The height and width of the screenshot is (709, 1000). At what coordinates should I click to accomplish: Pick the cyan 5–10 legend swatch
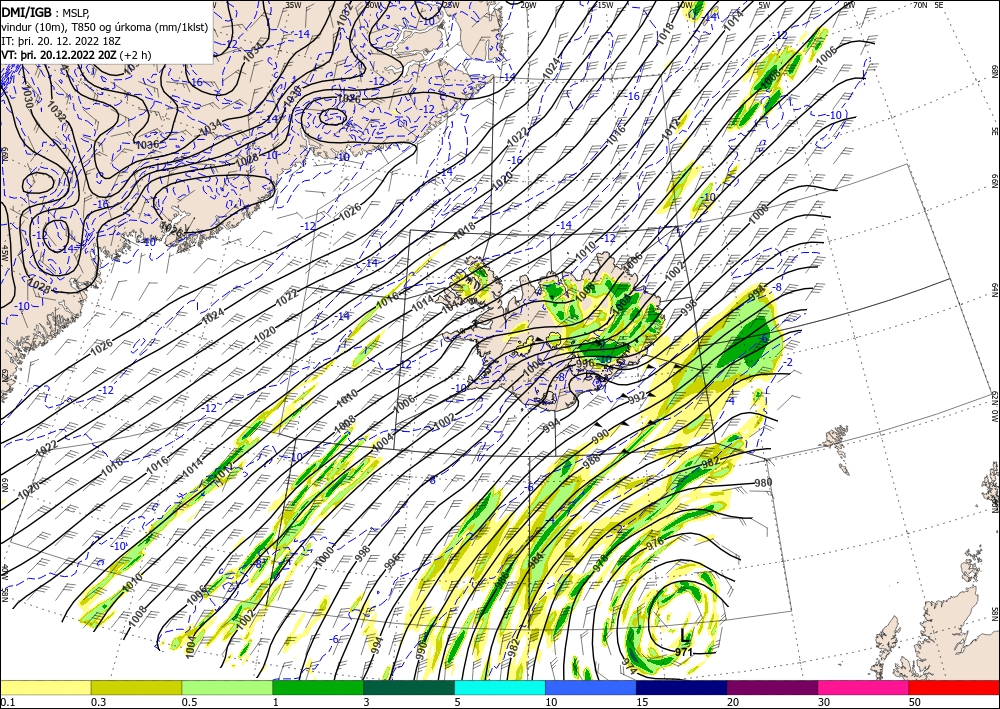tap(500, 687)
